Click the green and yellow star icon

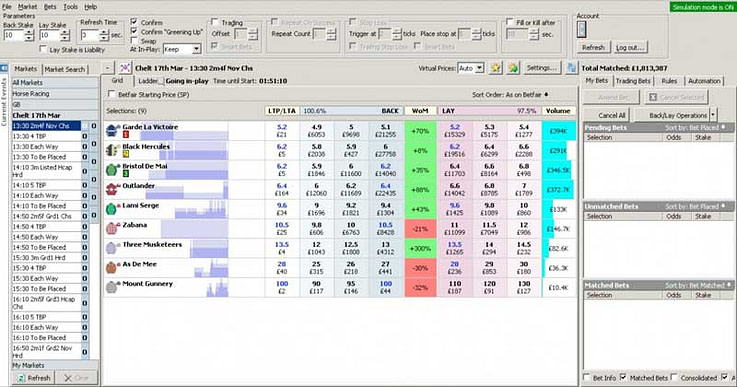tap(513, 68)
